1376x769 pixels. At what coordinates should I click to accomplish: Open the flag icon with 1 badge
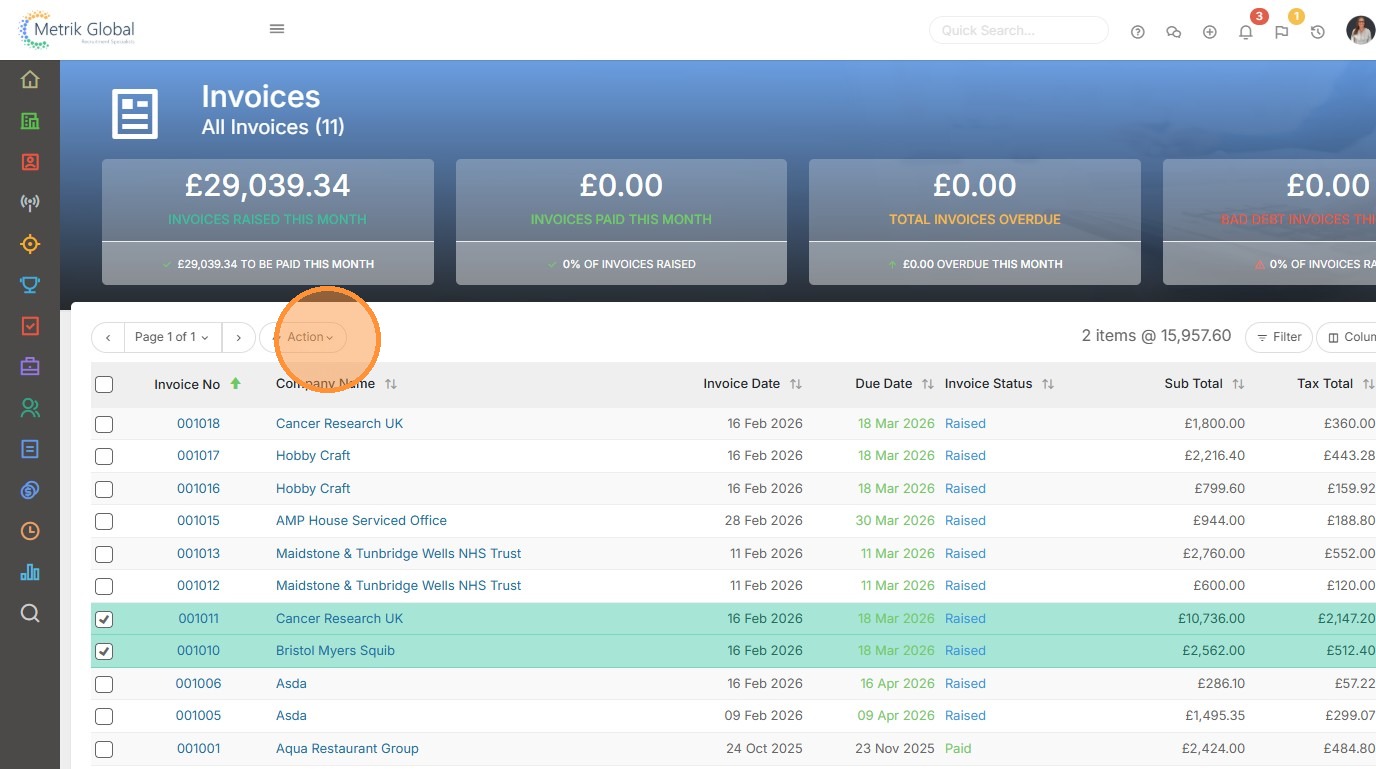(x=1282, y=32)
